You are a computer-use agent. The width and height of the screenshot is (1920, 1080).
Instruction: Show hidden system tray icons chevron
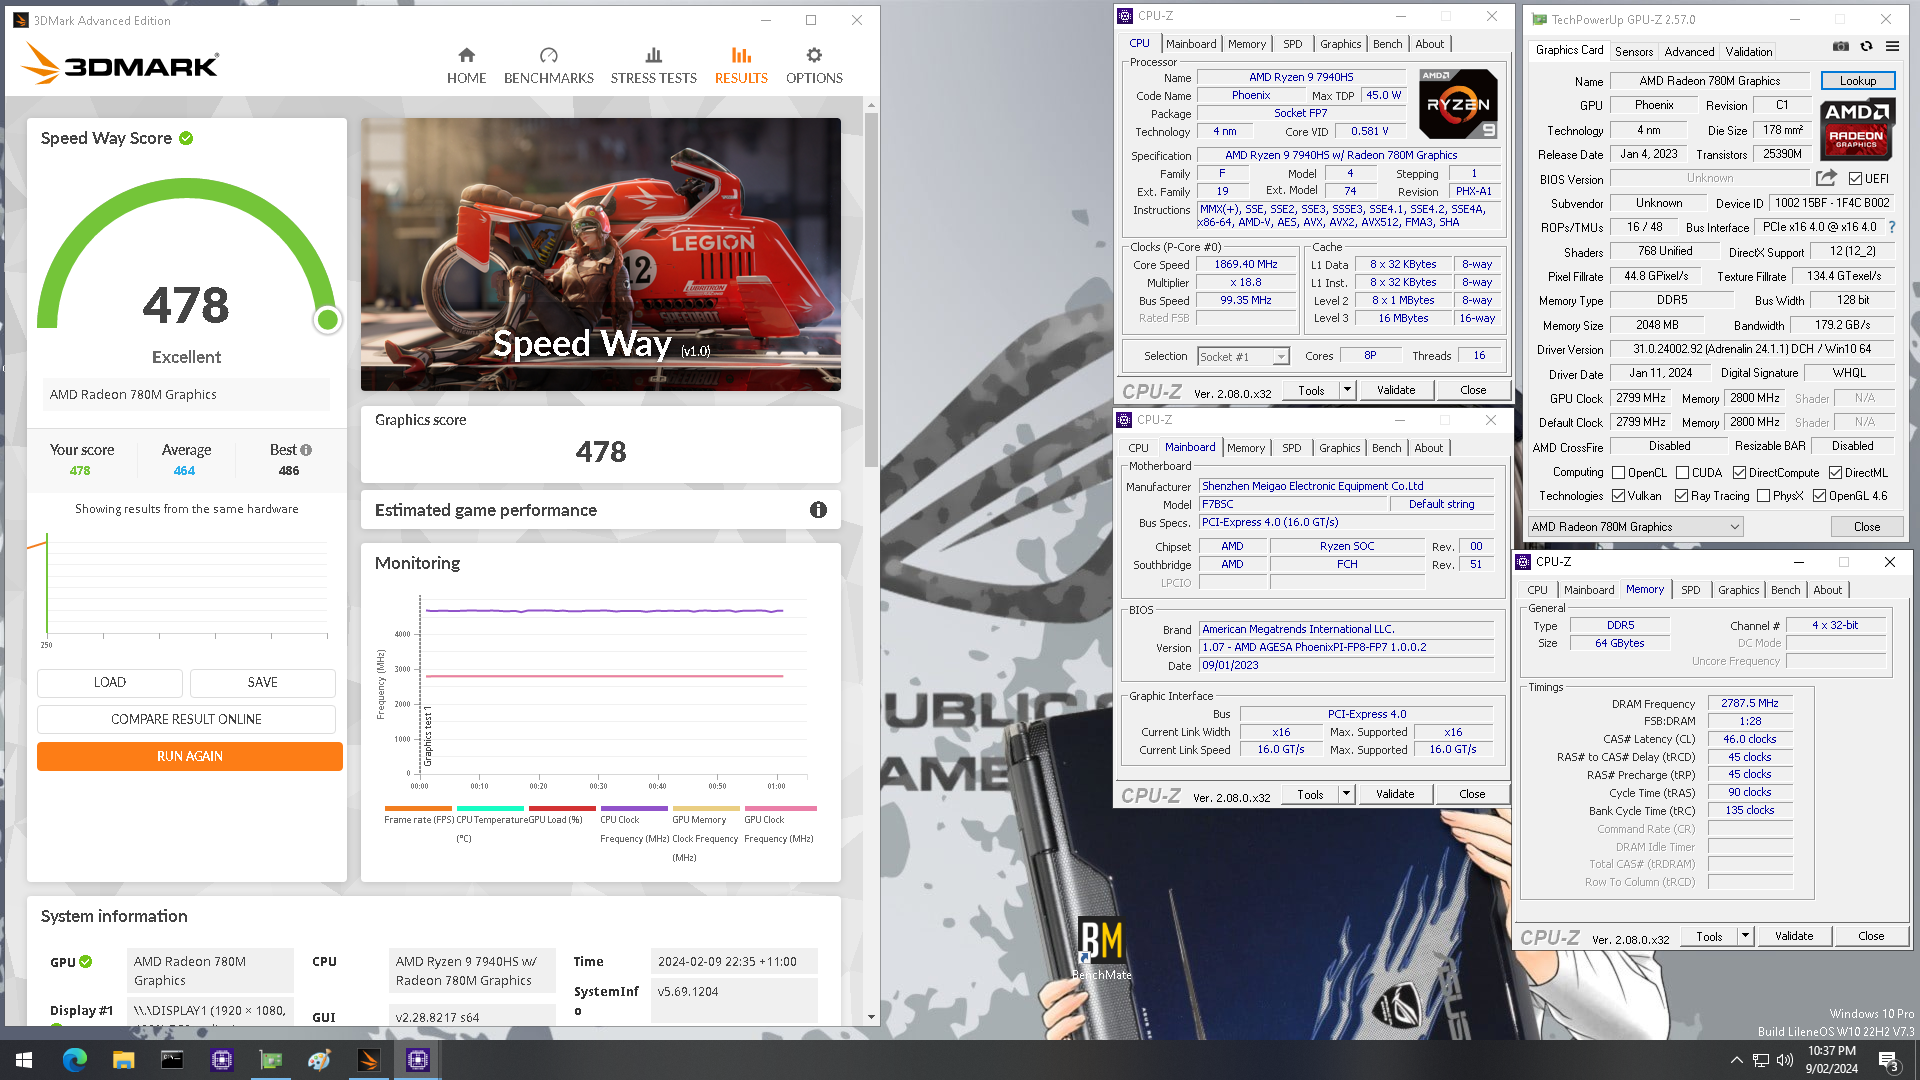point(1737,1060)
